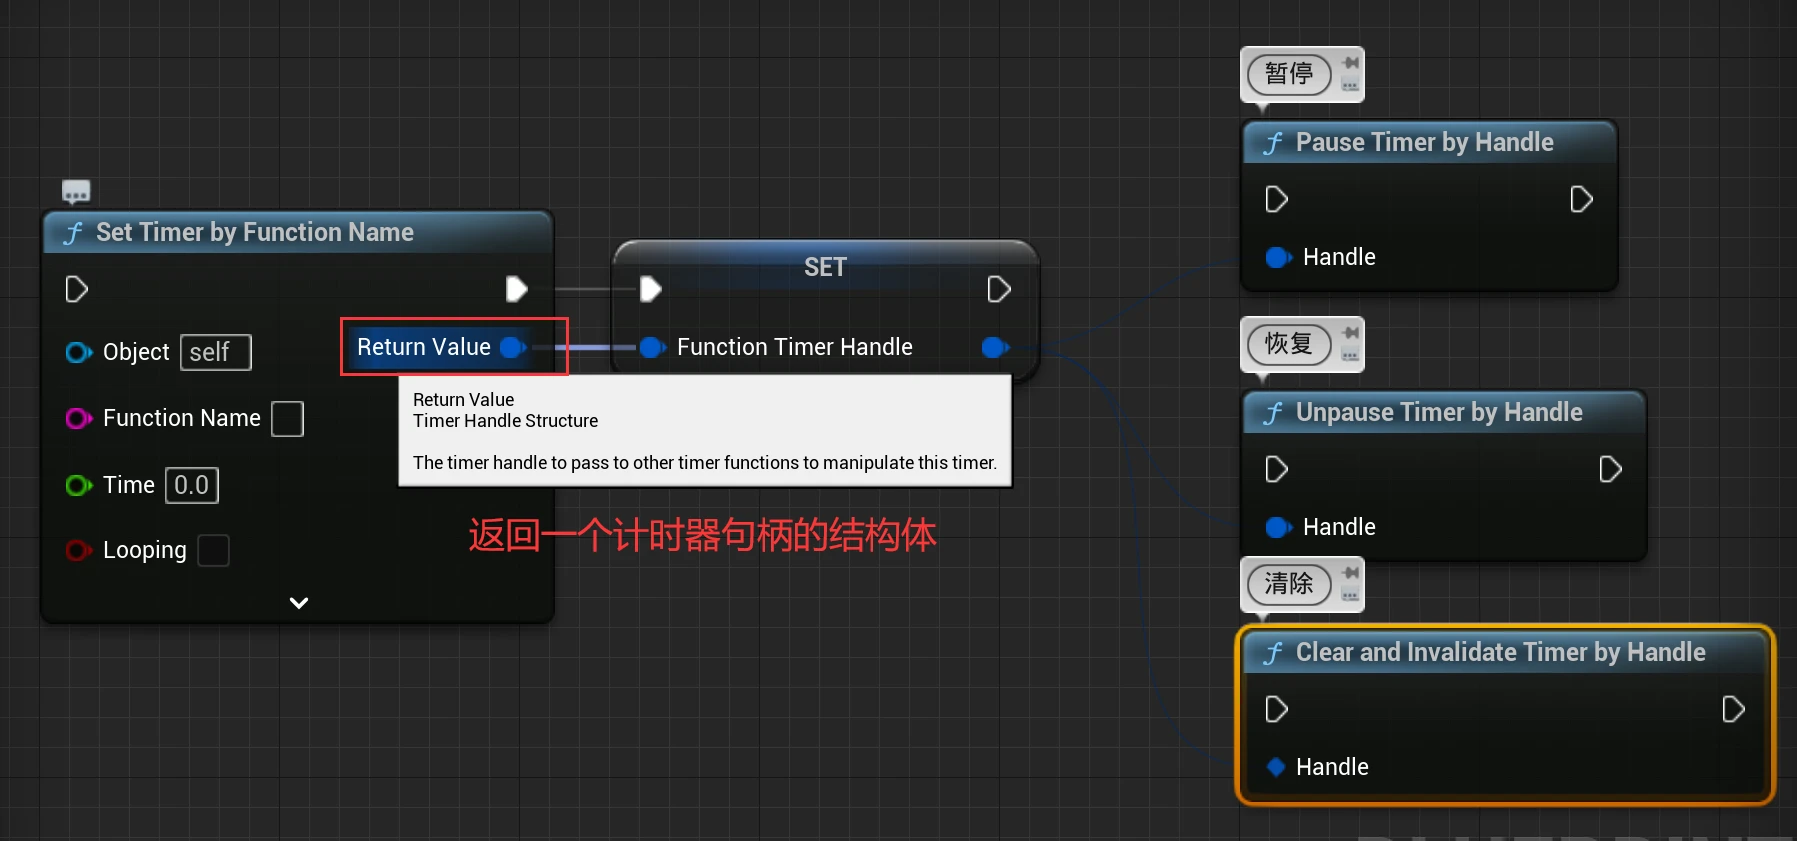Click the Function Timer Handle label
1797x841 pixels.
(x=794, y=347)
